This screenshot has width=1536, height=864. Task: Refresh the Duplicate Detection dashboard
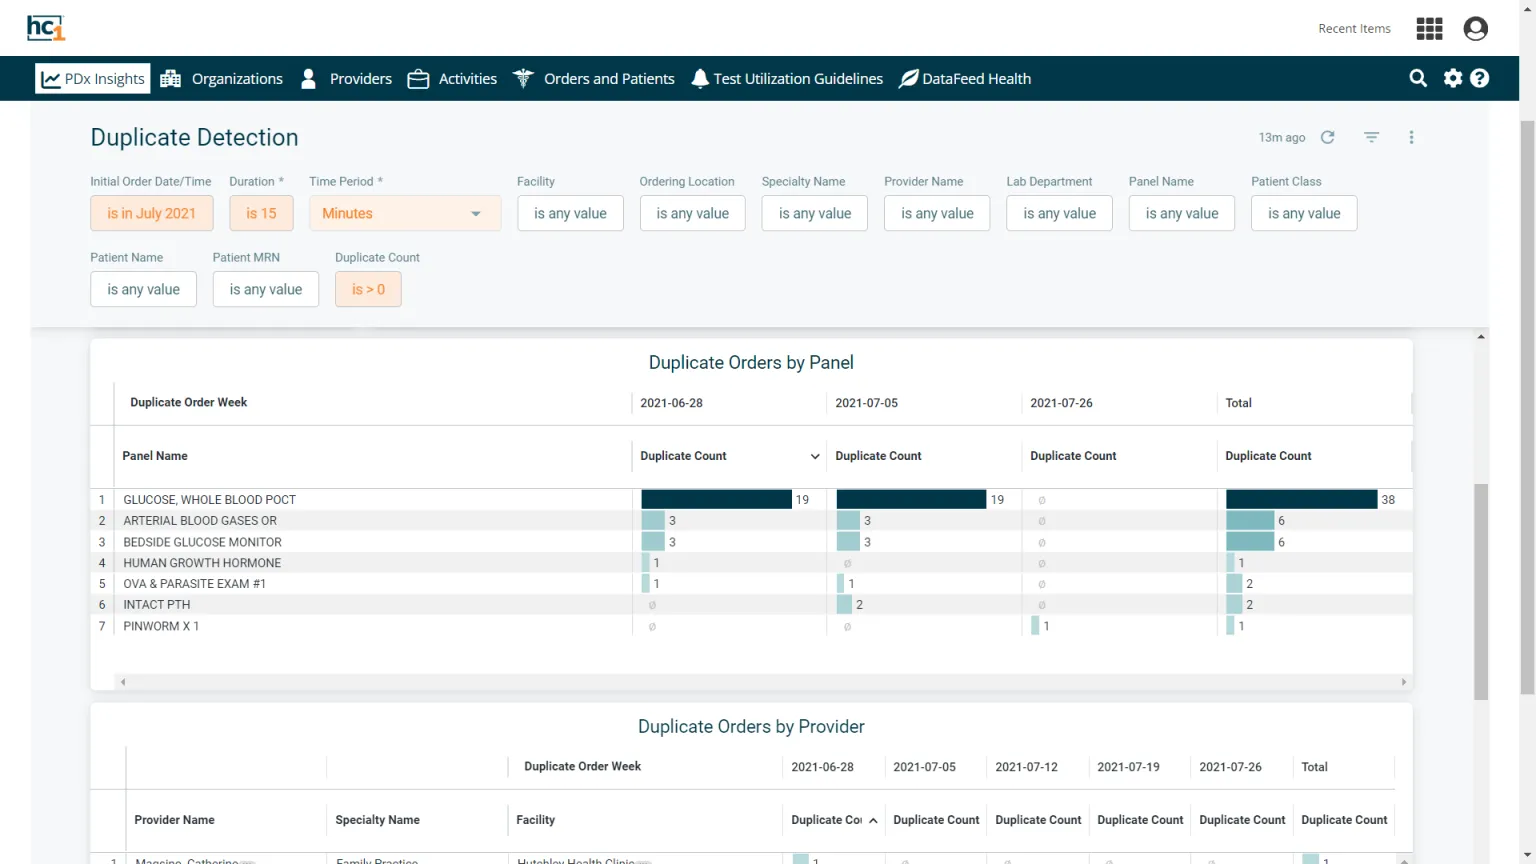click(1327, 137)
